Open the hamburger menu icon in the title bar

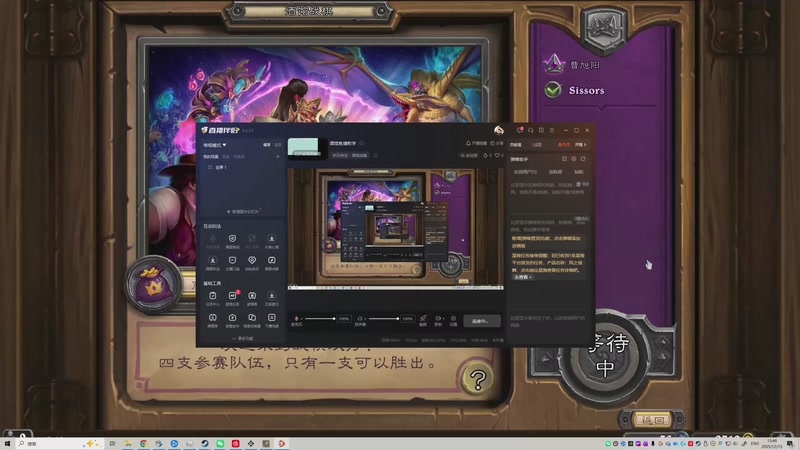pos(552,130)
